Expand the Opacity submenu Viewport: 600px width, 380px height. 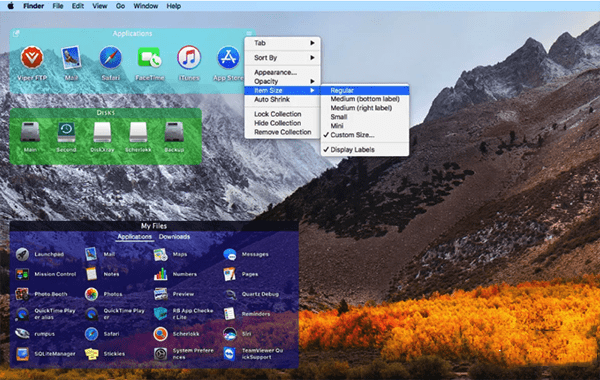tap(282, 81)
